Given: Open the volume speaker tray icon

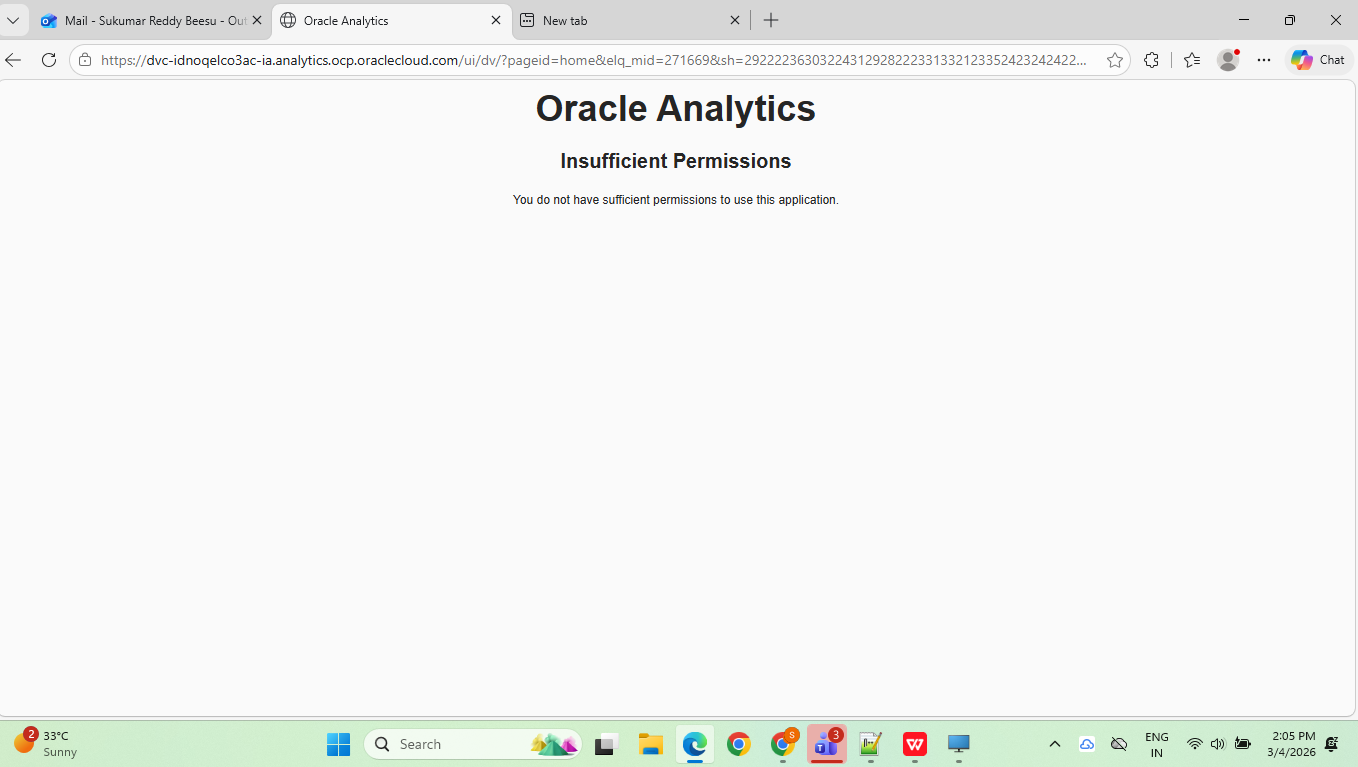Looking at the screenshot, I should (x=1217, y=744).
